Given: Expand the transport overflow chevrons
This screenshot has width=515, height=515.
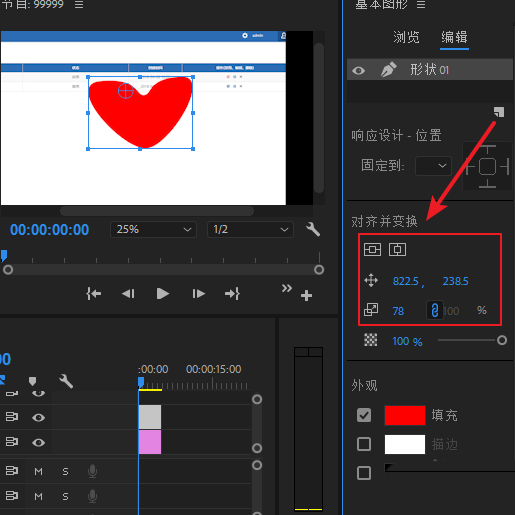Looking at the screenshot, I should coord(287,288).
